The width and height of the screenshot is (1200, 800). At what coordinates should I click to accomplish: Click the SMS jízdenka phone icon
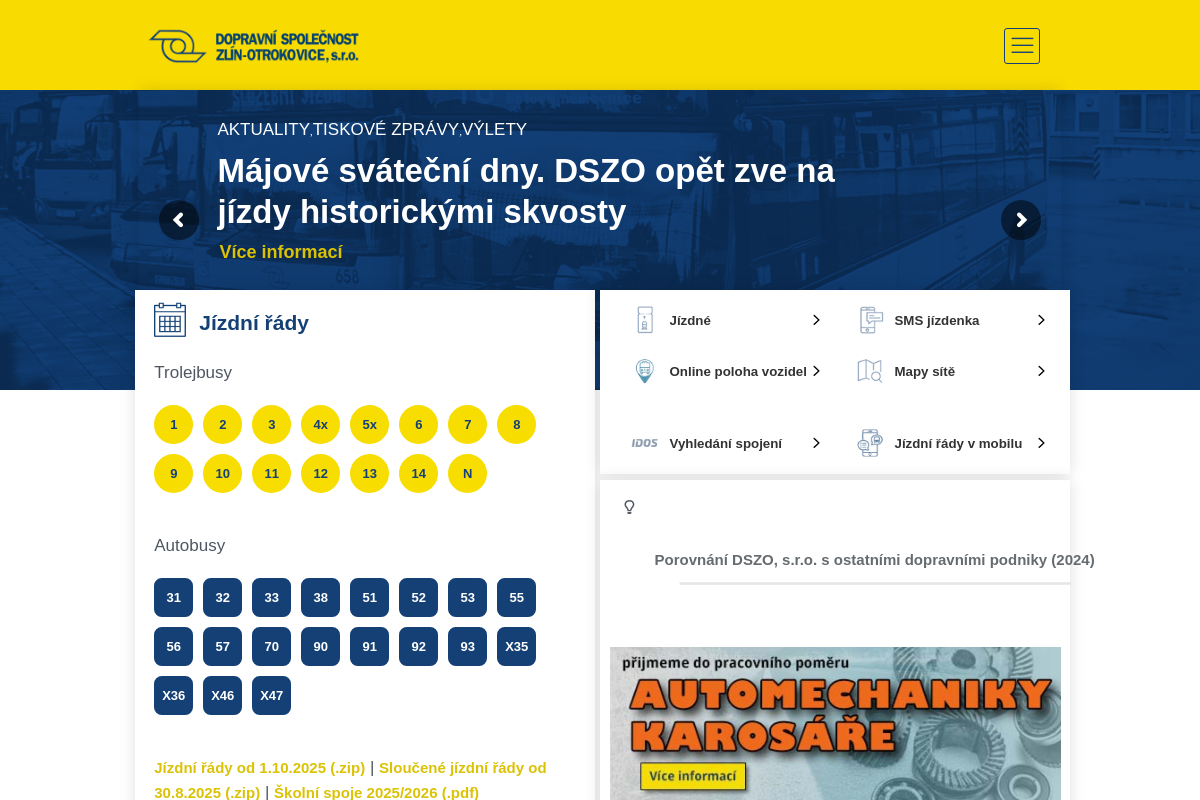point(871,320)
